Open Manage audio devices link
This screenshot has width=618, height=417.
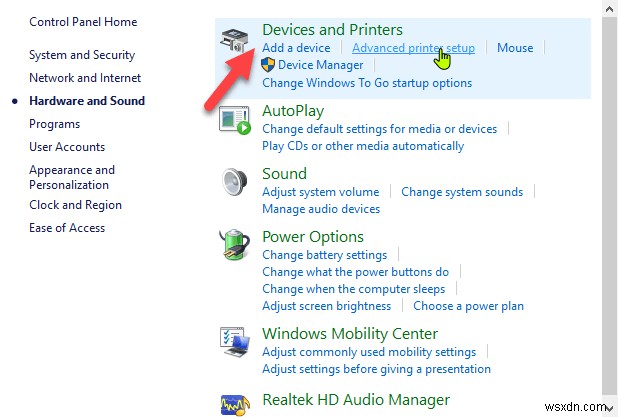coord(321,210)
